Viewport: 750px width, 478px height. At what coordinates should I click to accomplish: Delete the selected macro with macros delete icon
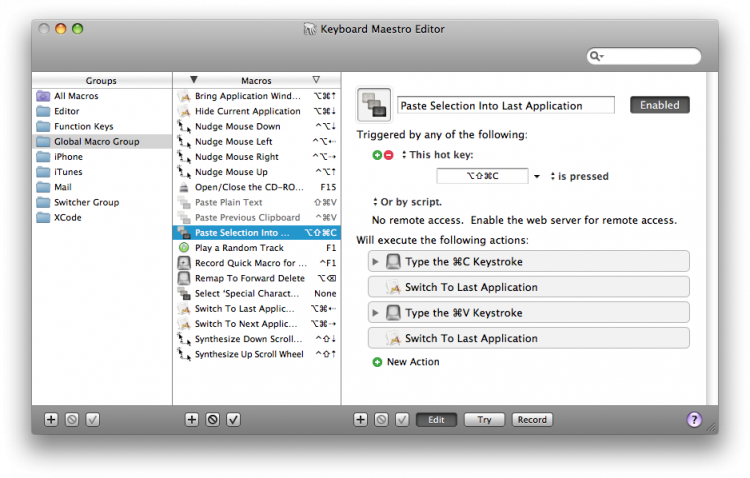pos(212,420)
